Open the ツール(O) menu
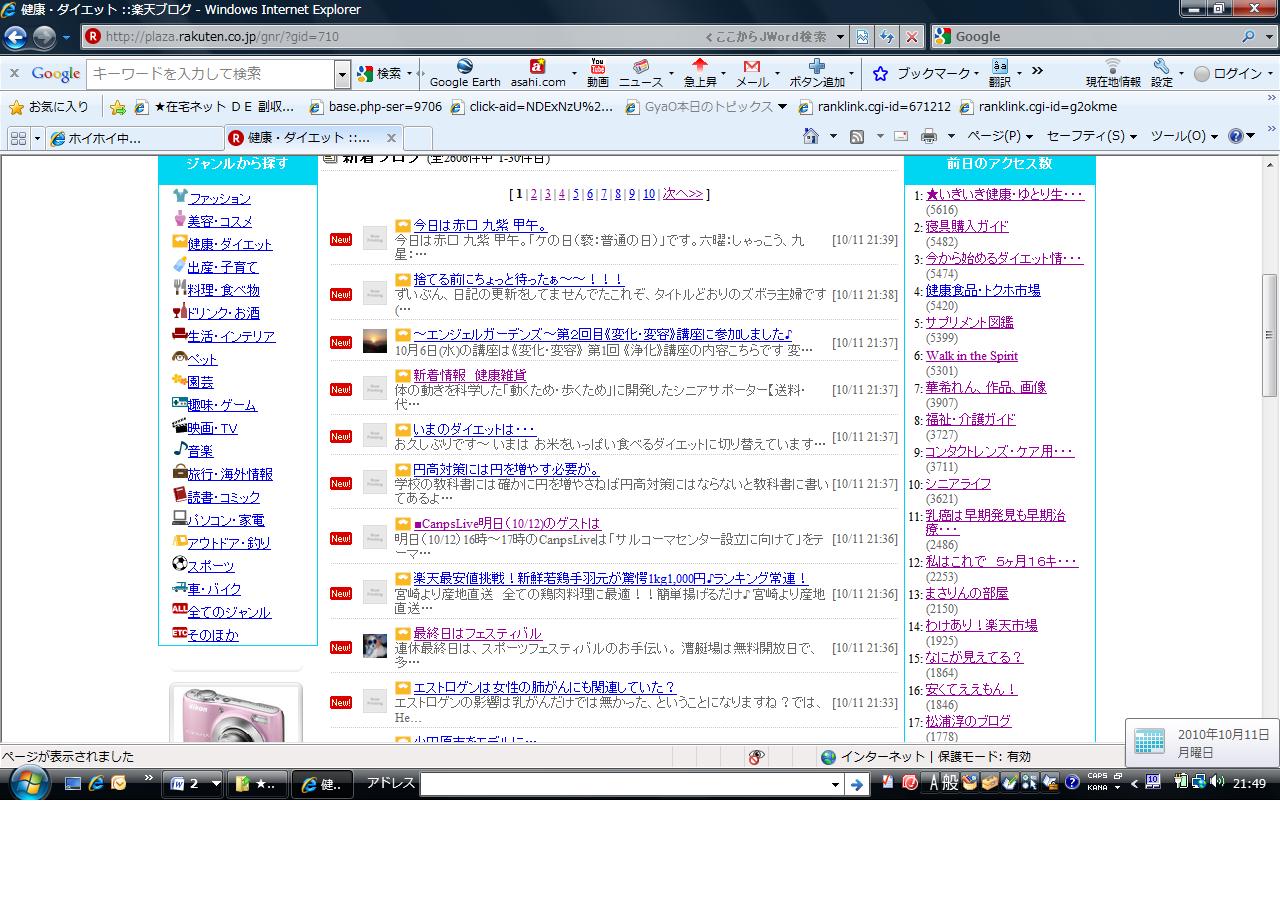Image resolution: width=1280 pixels, height=906 pixels. pos(1183,136)
